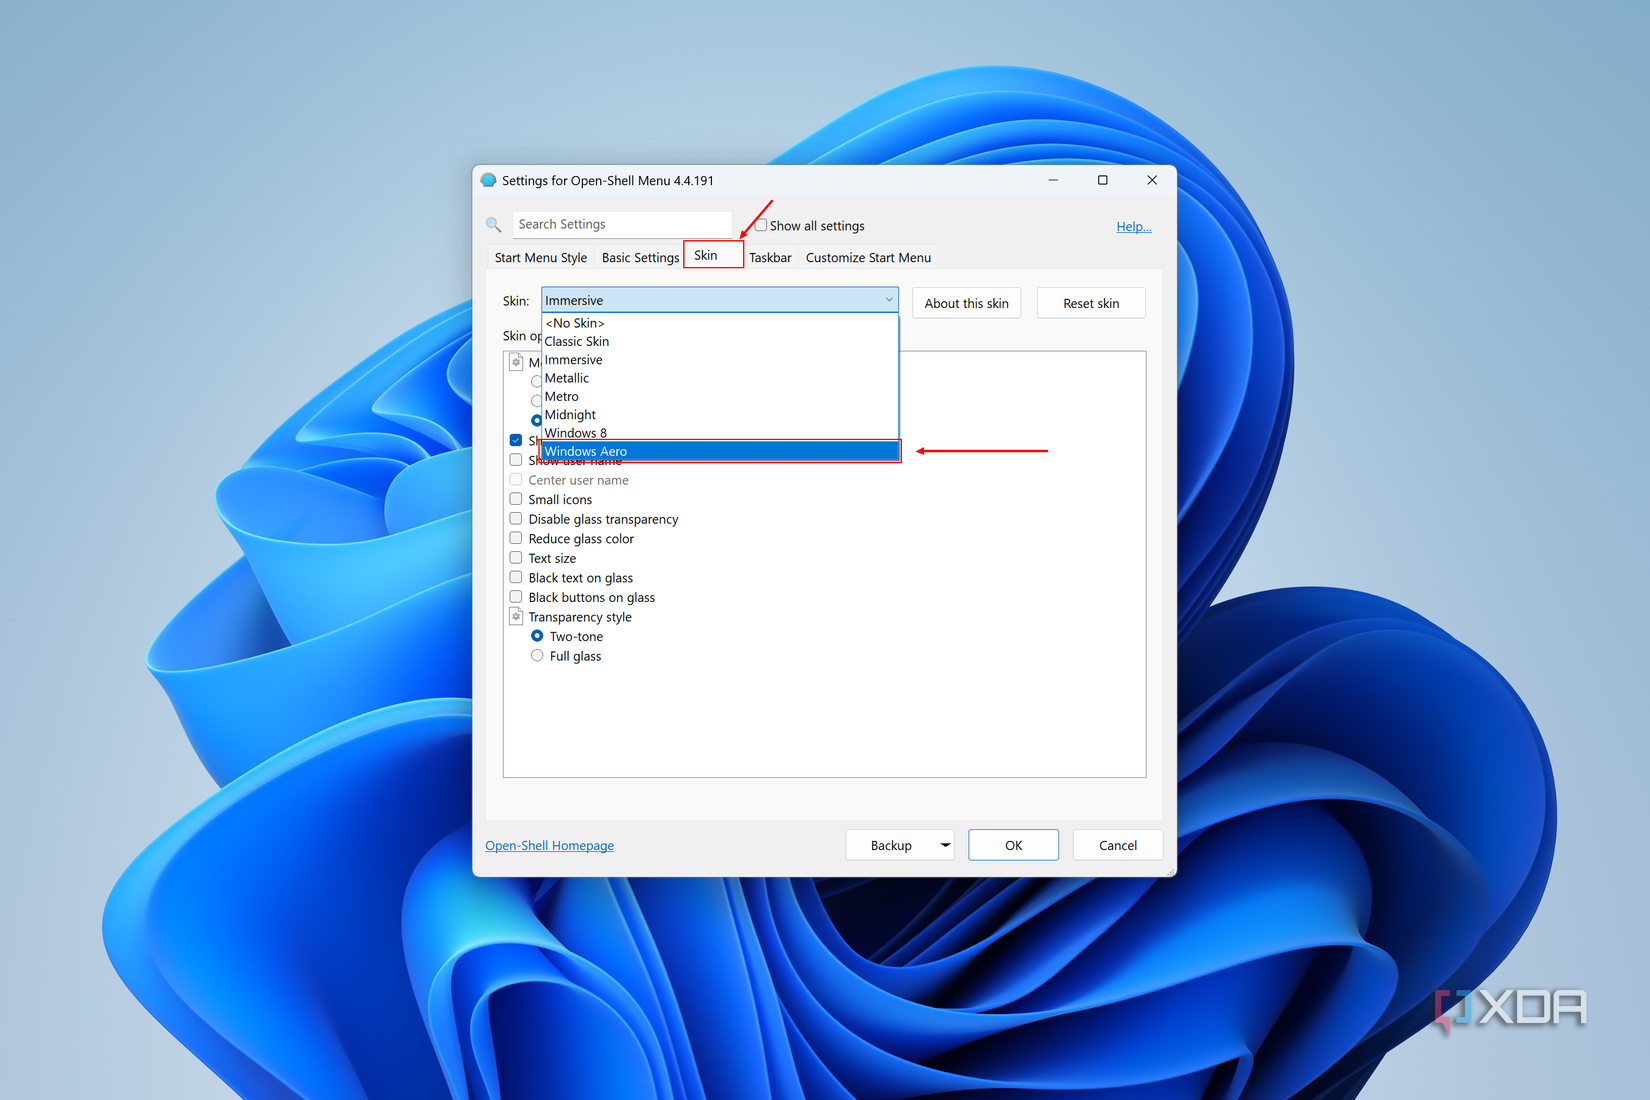Enable Disable glass transparency
The height and width of the screenshot is (1100, 1650).
pyautogui.click(x=516, y=518)
